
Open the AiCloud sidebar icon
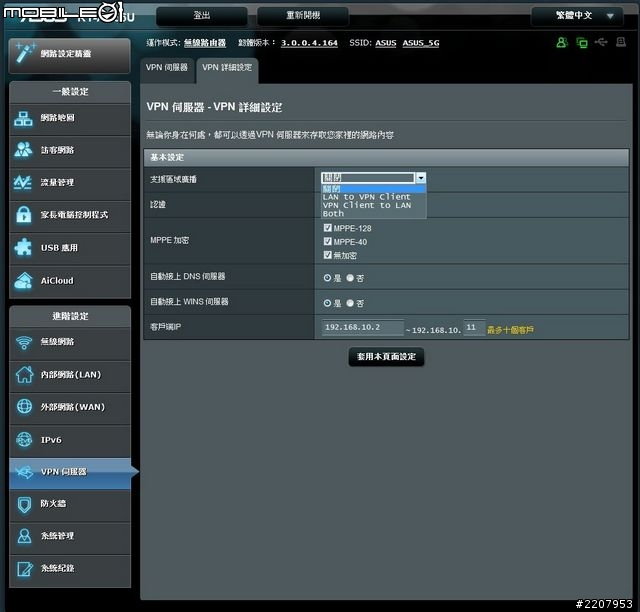pos(24,280)
